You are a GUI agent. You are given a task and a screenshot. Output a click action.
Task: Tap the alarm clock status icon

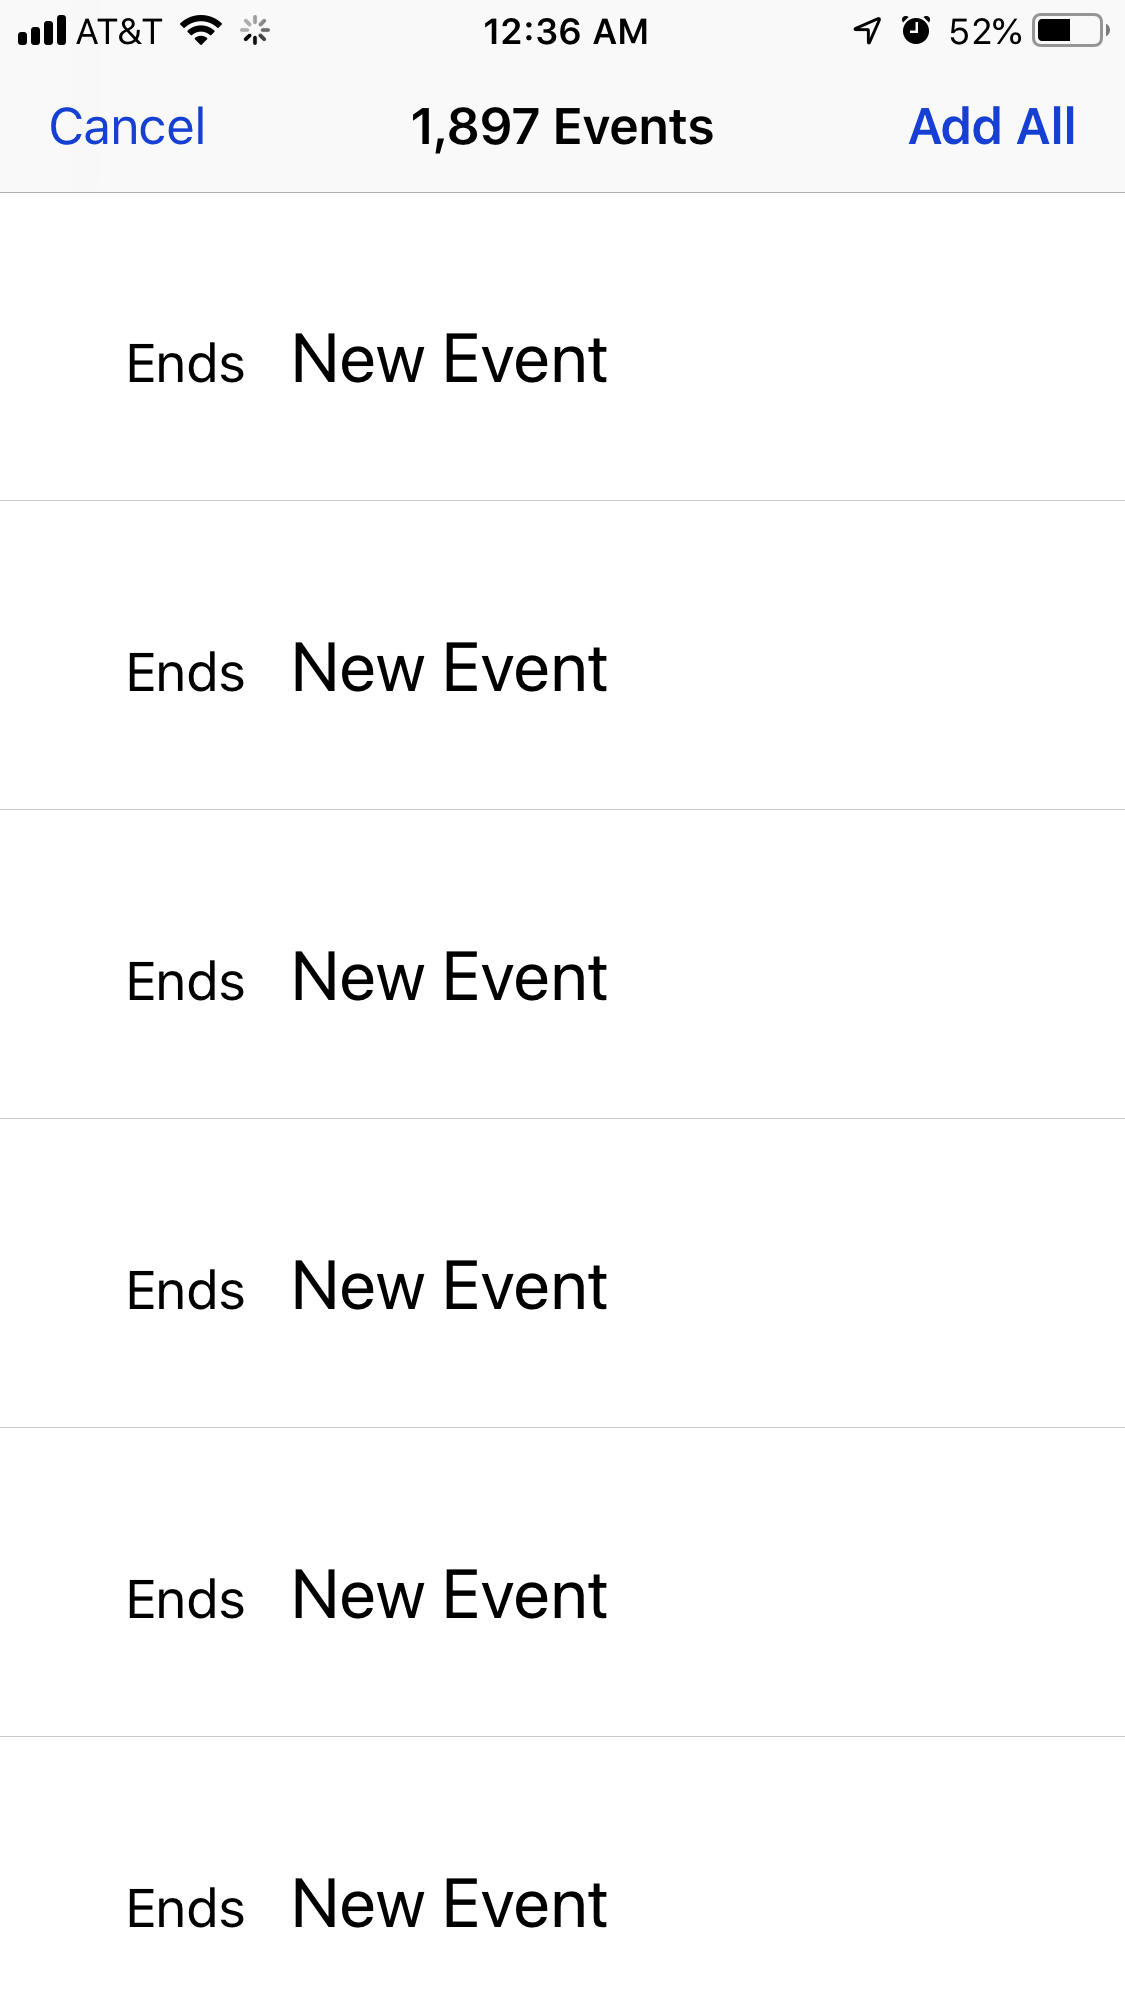916,31
